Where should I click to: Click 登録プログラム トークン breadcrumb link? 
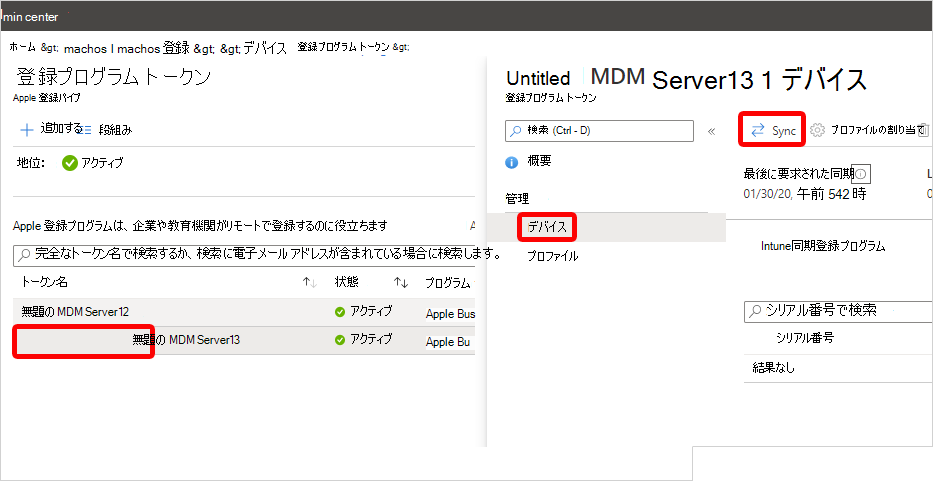tap(343, 47)
